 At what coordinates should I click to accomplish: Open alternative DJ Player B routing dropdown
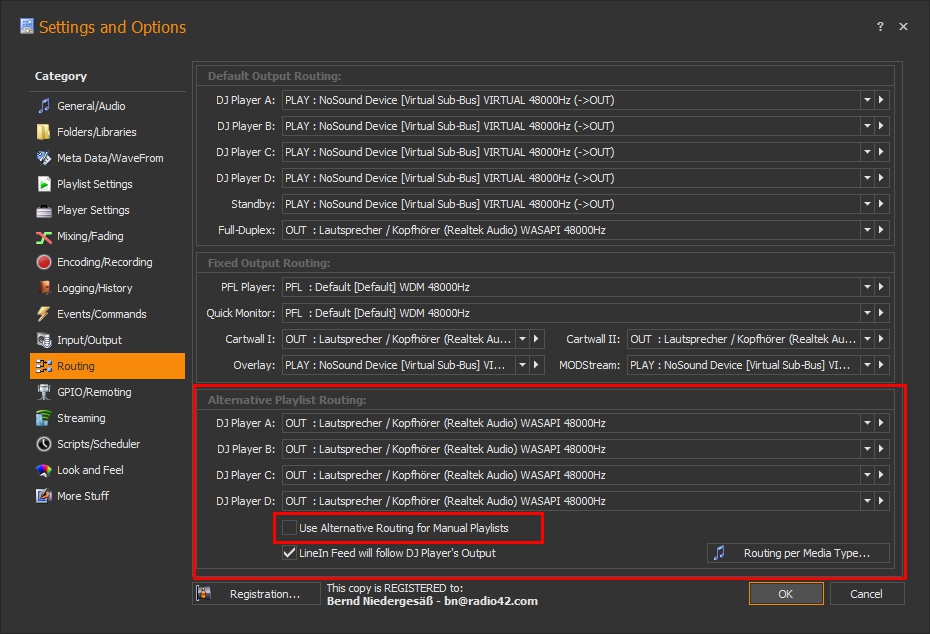(867, 449)
